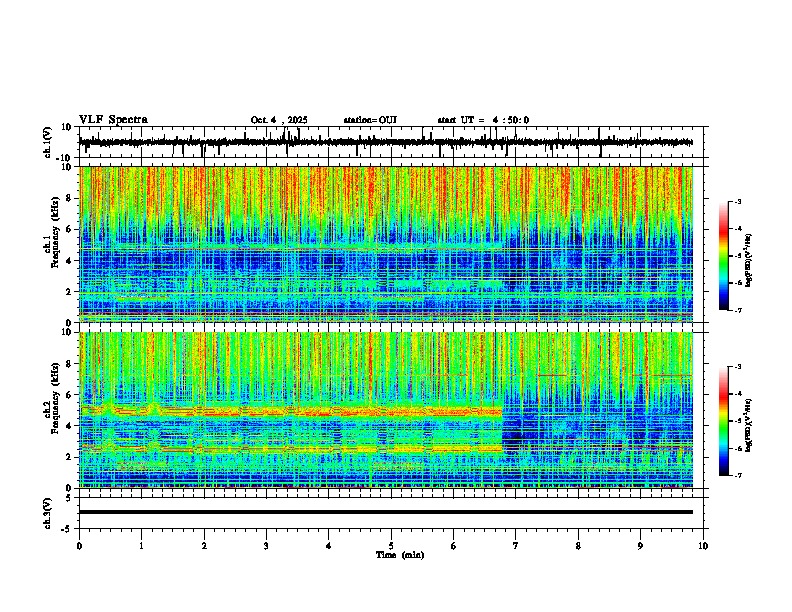
Task: Click the ch.3(V) flat black trace
Action: point(386,512)
